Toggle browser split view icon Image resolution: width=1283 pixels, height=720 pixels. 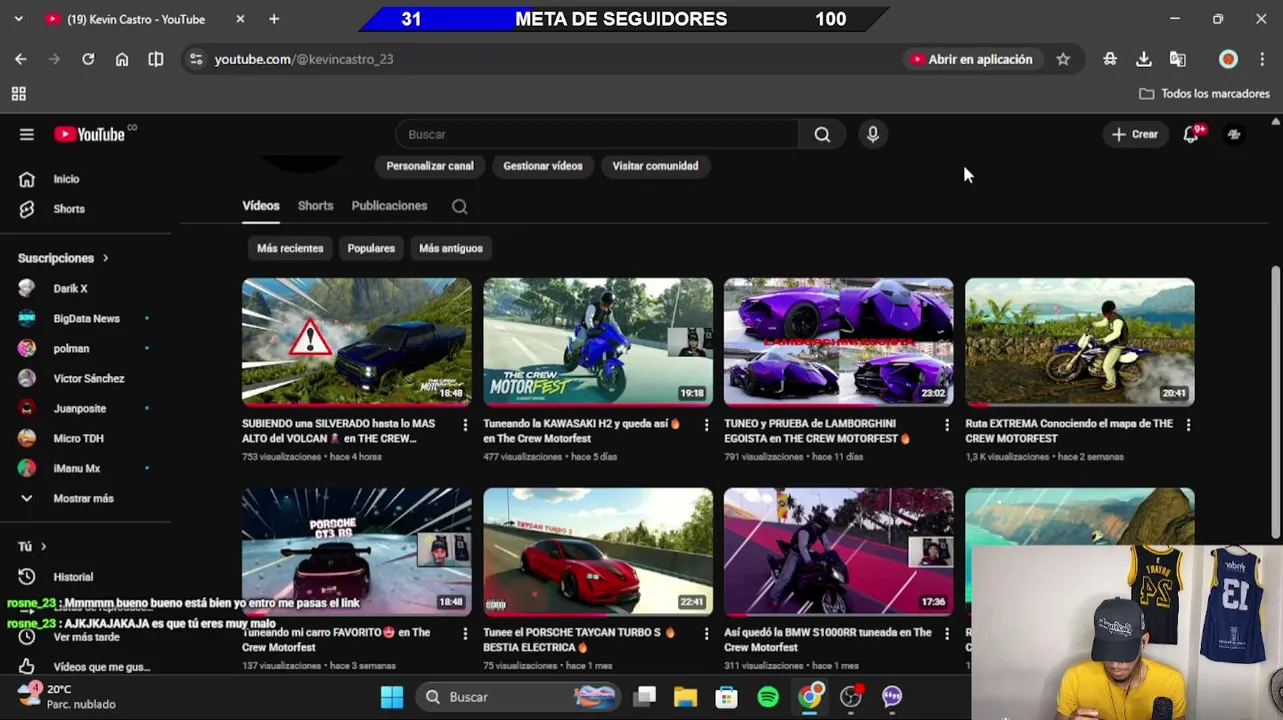point(156,59)
